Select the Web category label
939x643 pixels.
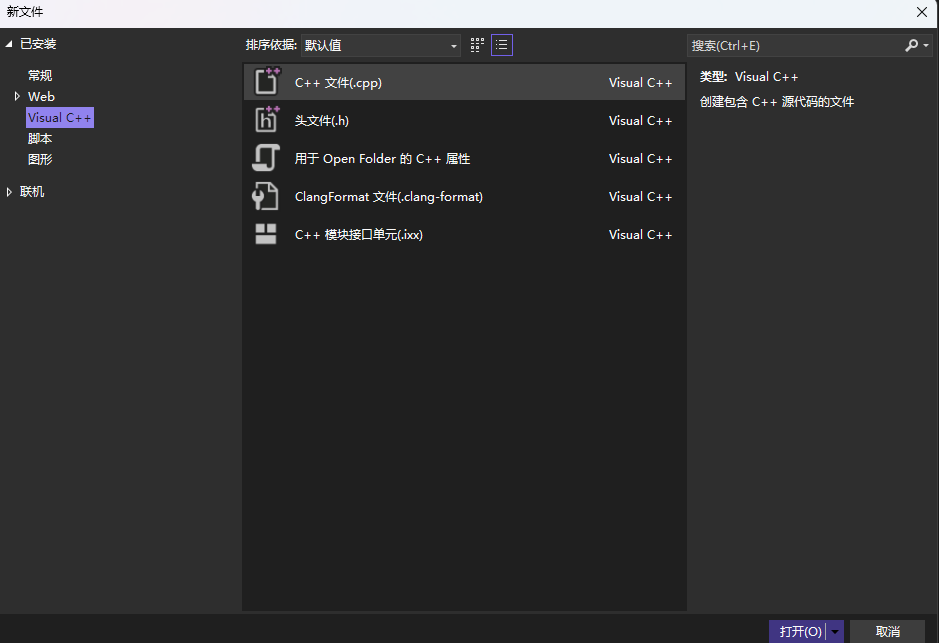[41, 96]
